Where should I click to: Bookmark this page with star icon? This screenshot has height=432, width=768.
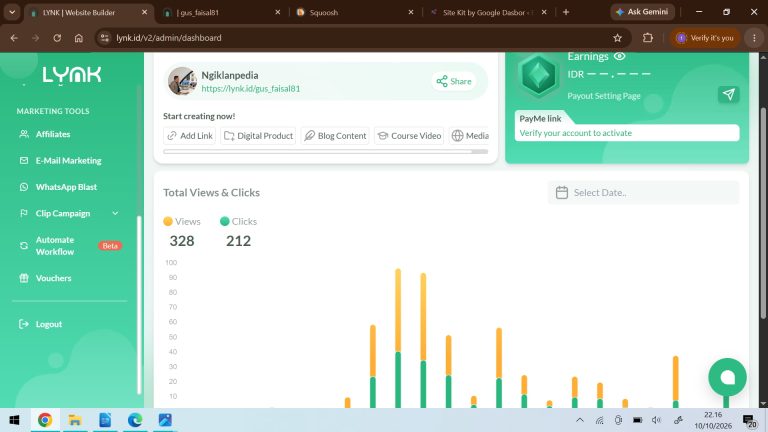coord(618,38)
